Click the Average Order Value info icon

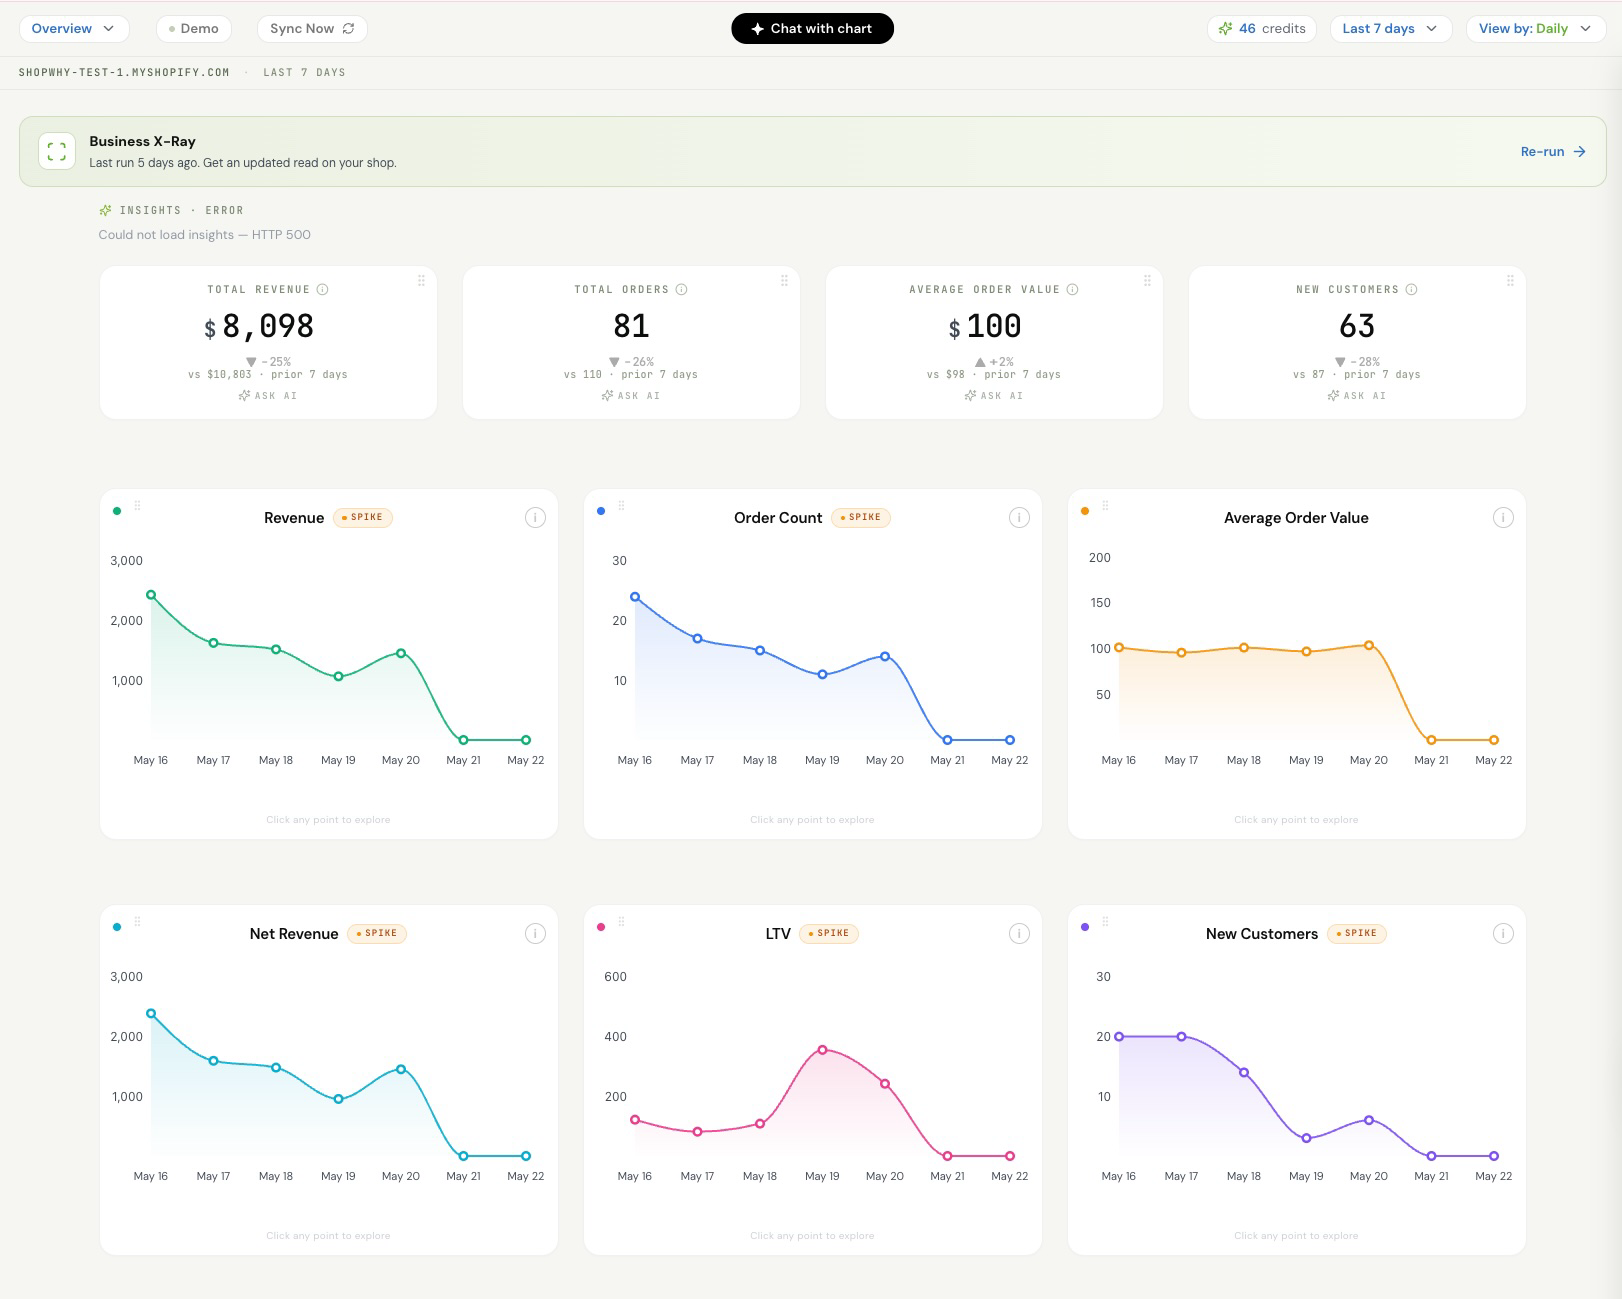[1072, 289]
